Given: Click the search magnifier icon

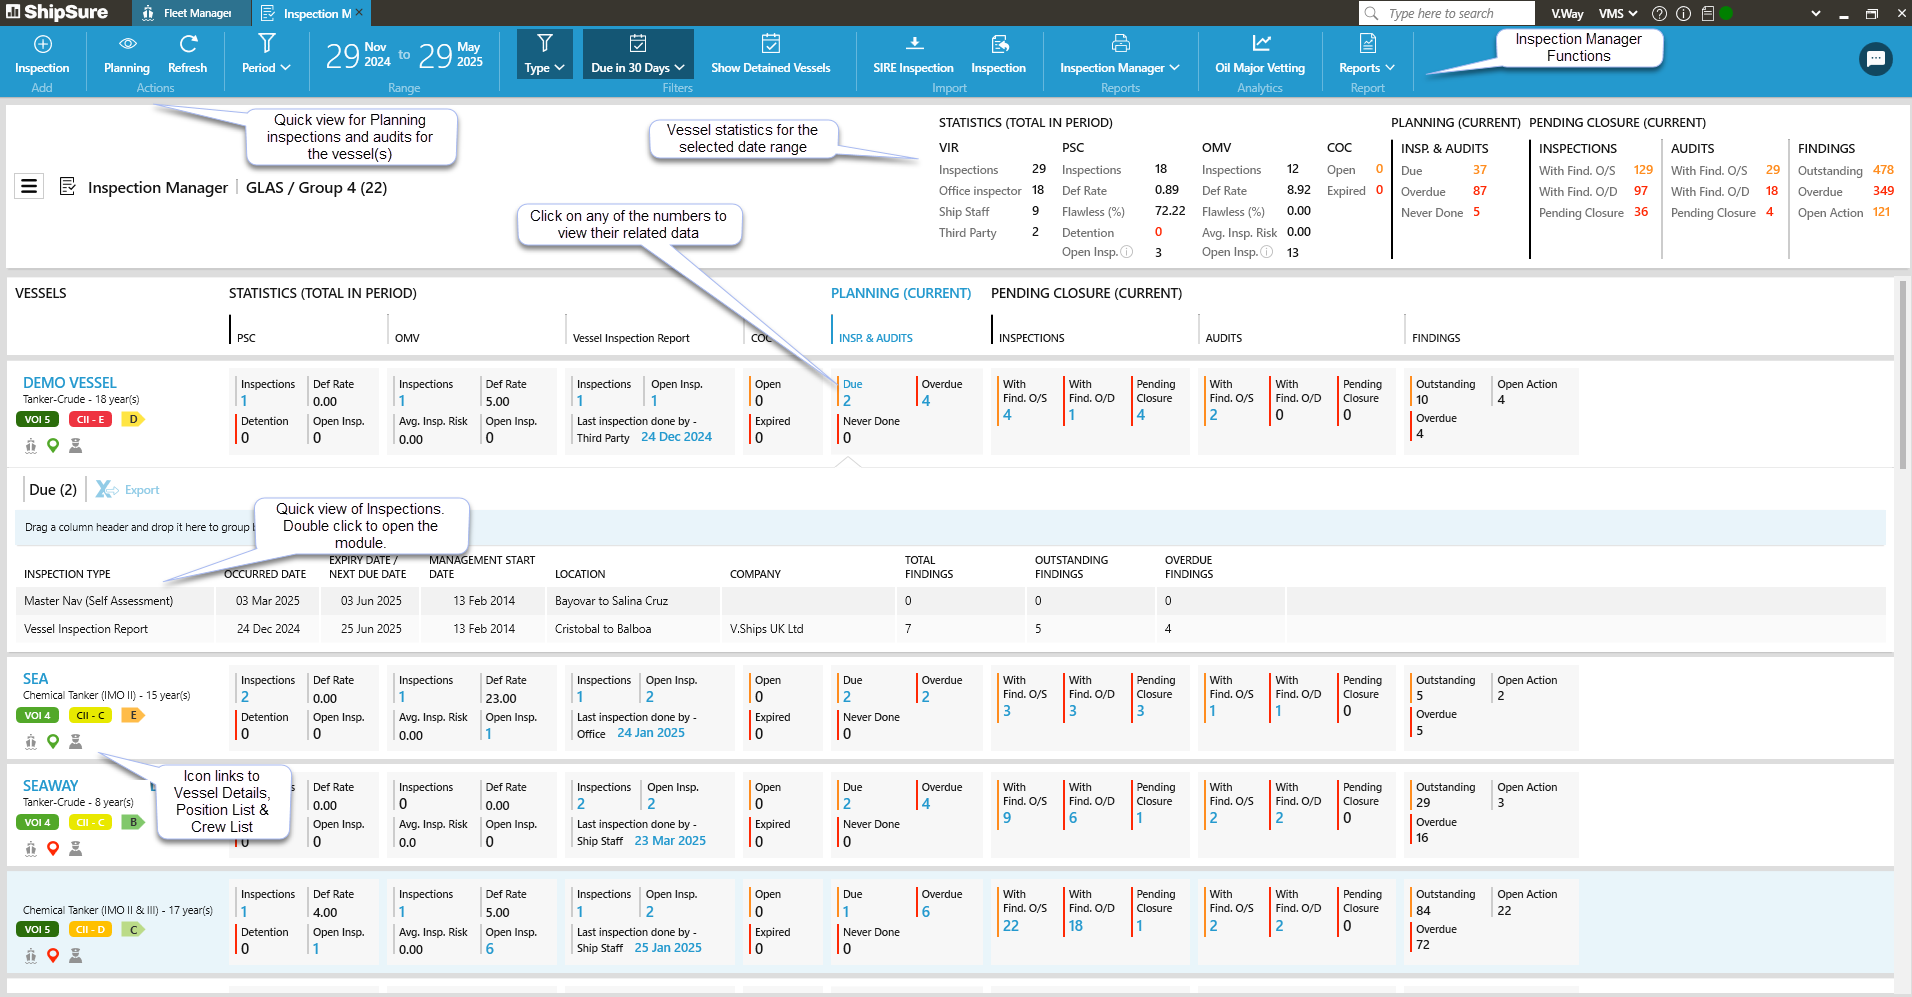Looking at the screenshot, I should 1371,13.
